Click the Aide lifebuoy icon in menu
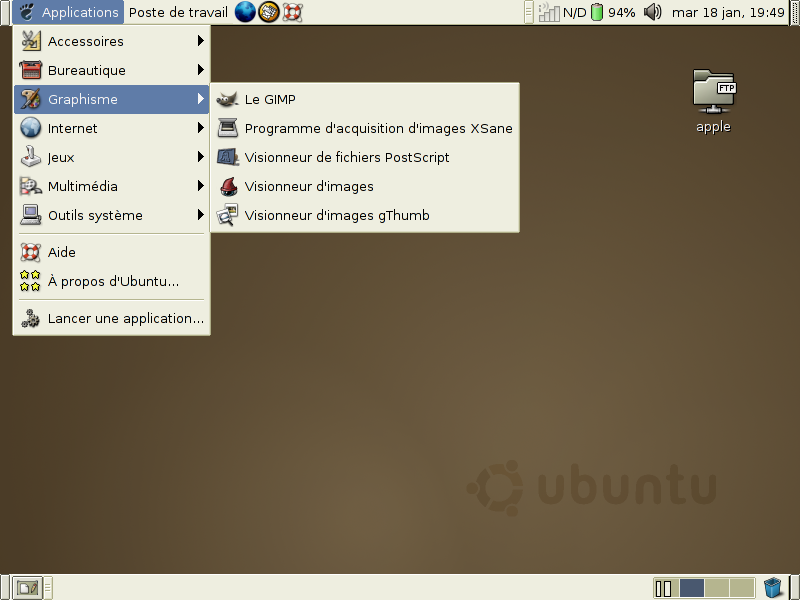This screenshot has height=600, width=800. (x=31, y=252)
